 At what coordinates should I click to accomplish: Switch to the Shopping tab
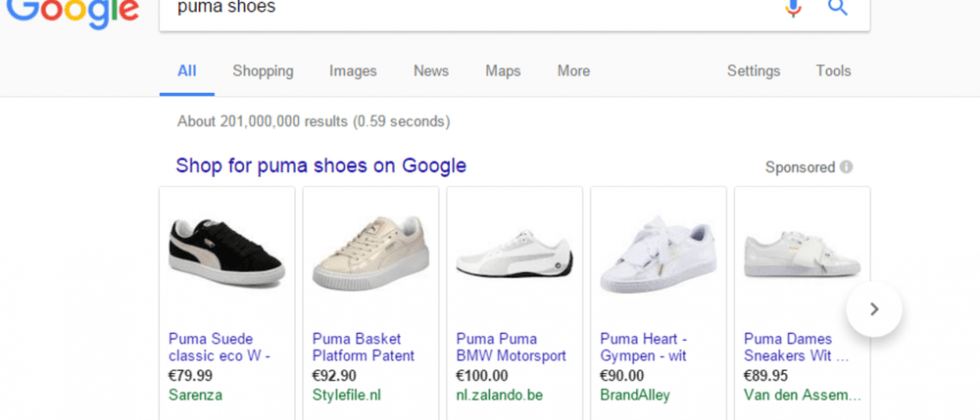coord(263,71)
